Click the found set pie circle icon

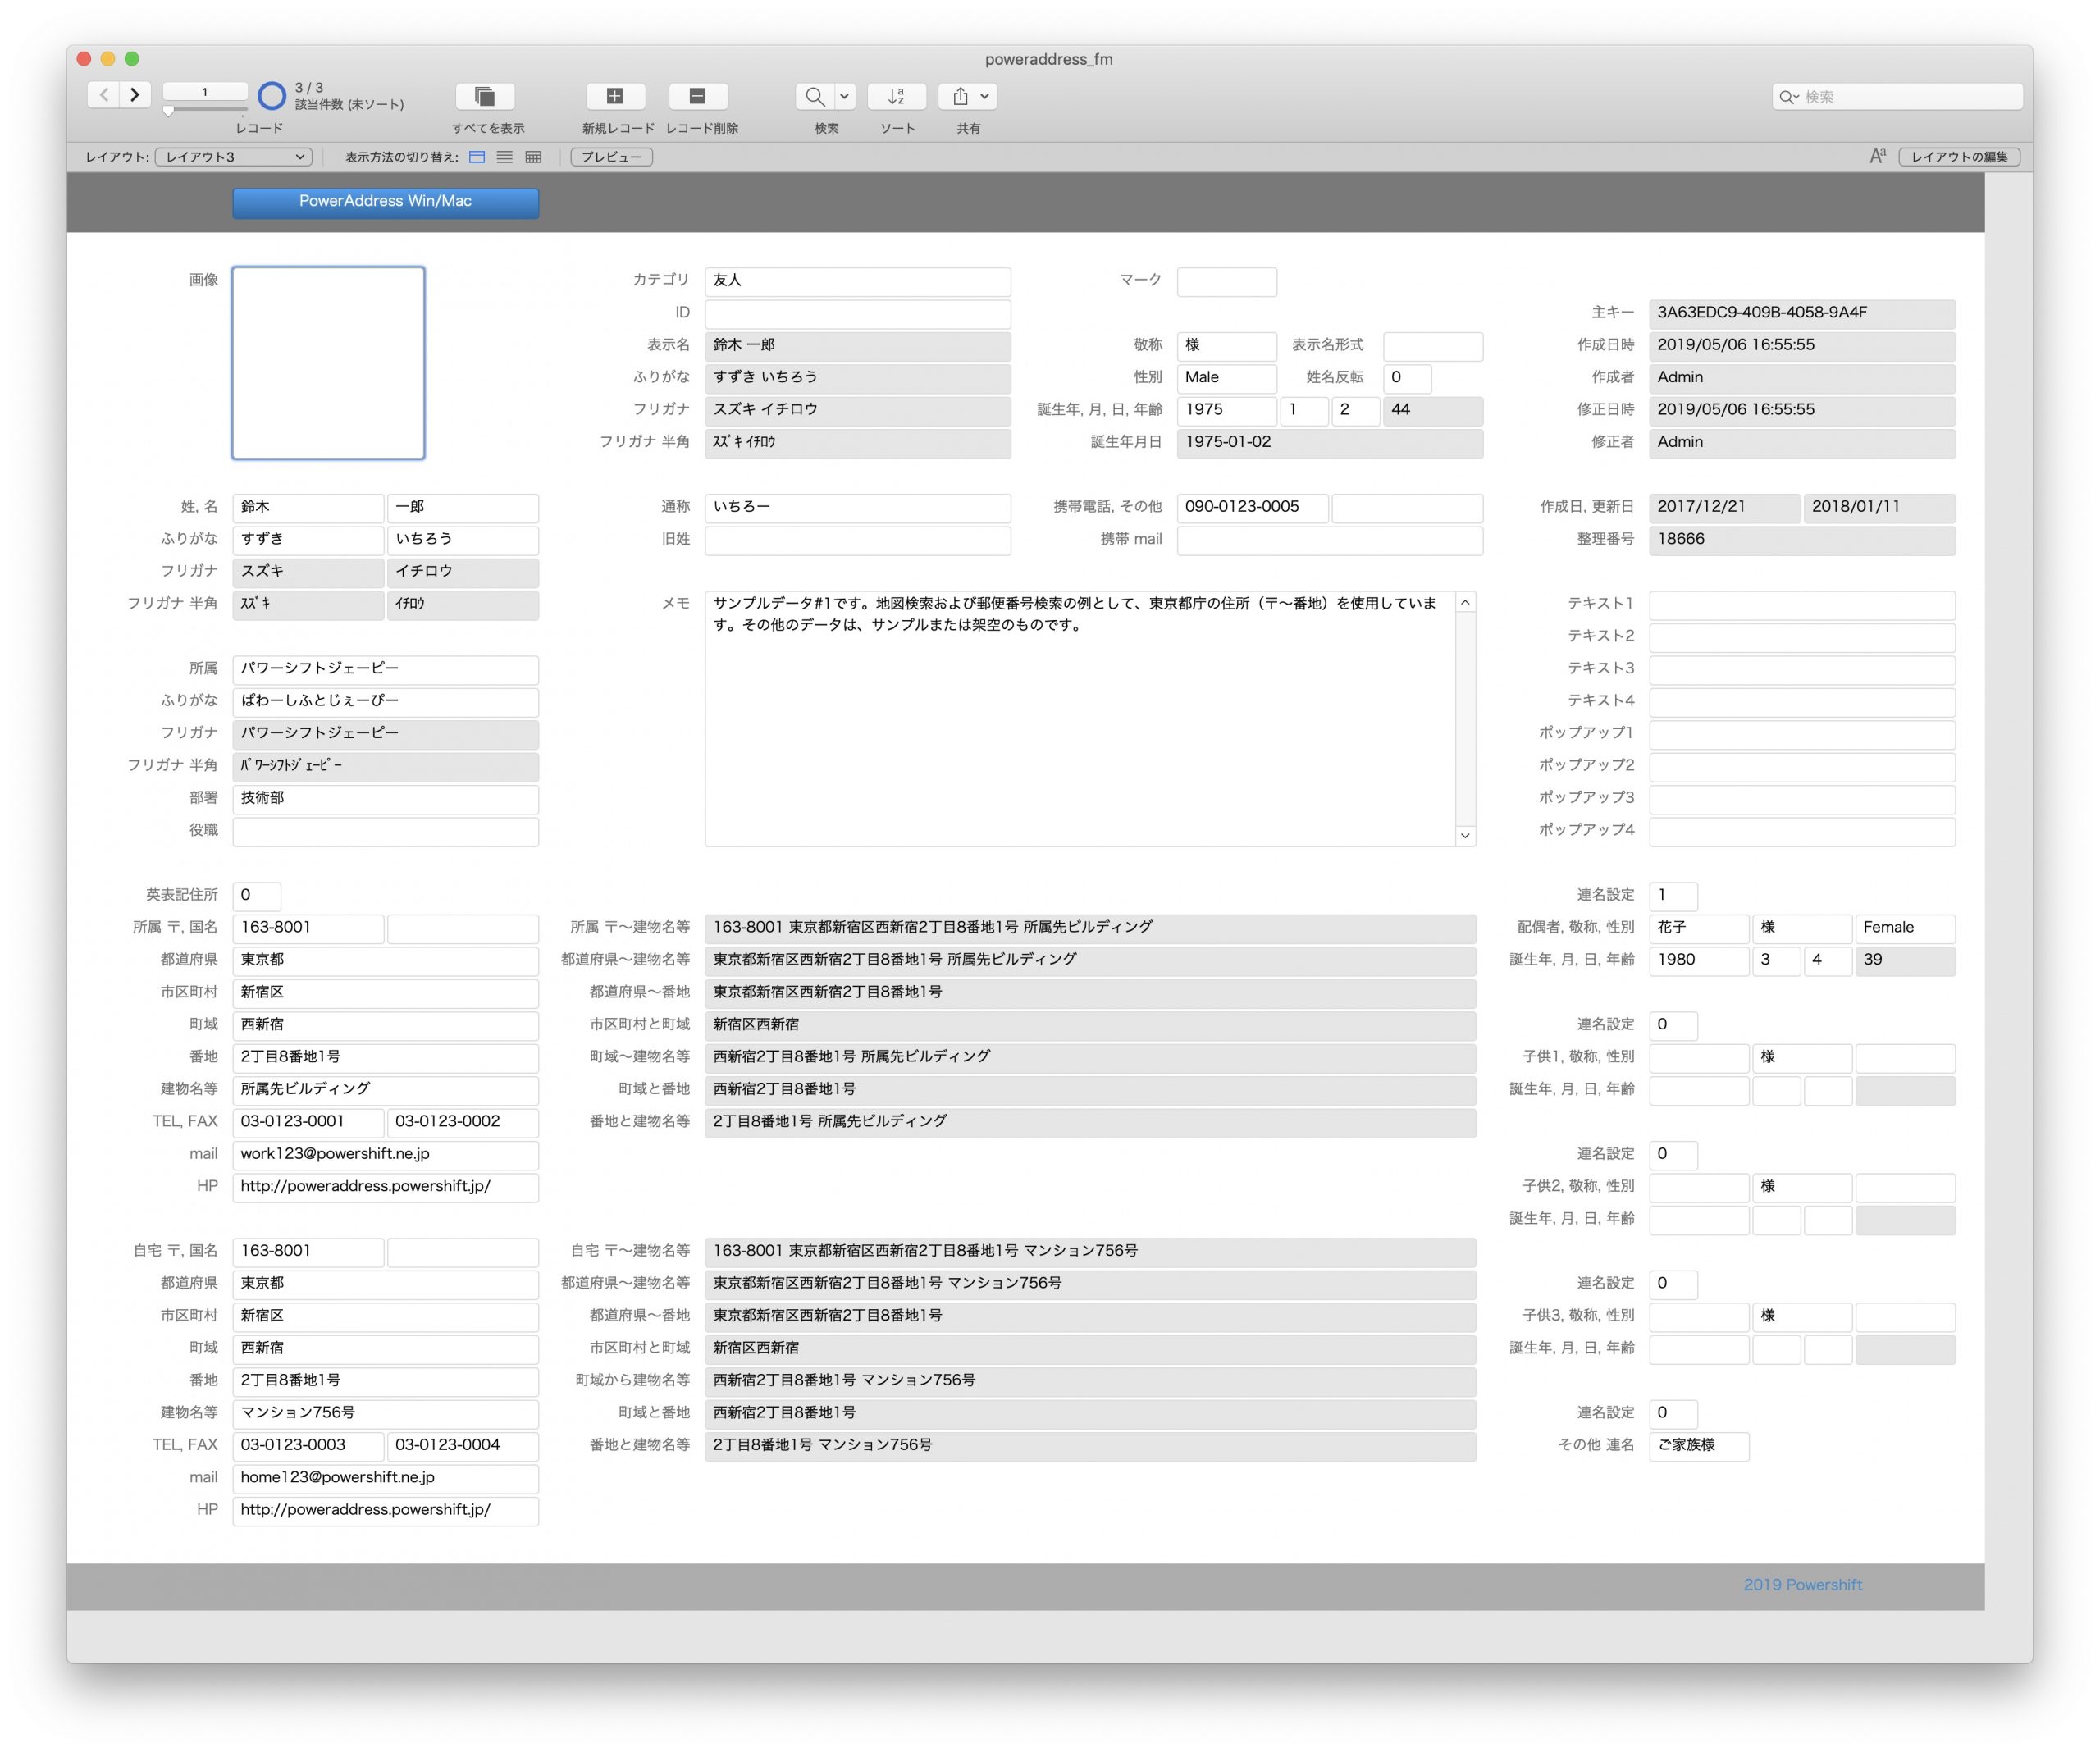pos(271,96)
